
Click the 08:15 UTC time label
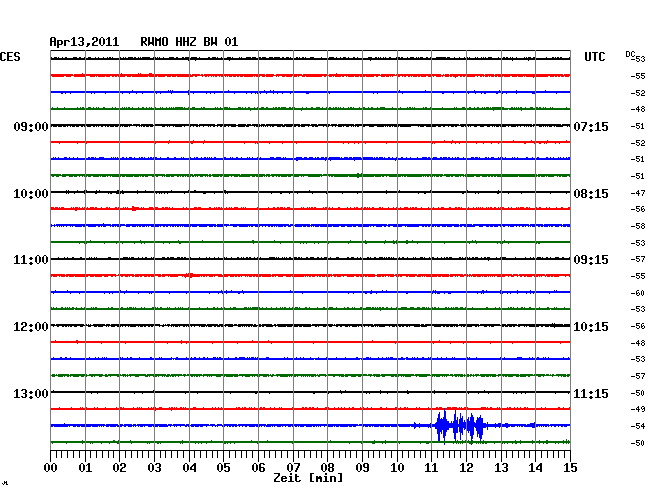click(x=591, y=194)
